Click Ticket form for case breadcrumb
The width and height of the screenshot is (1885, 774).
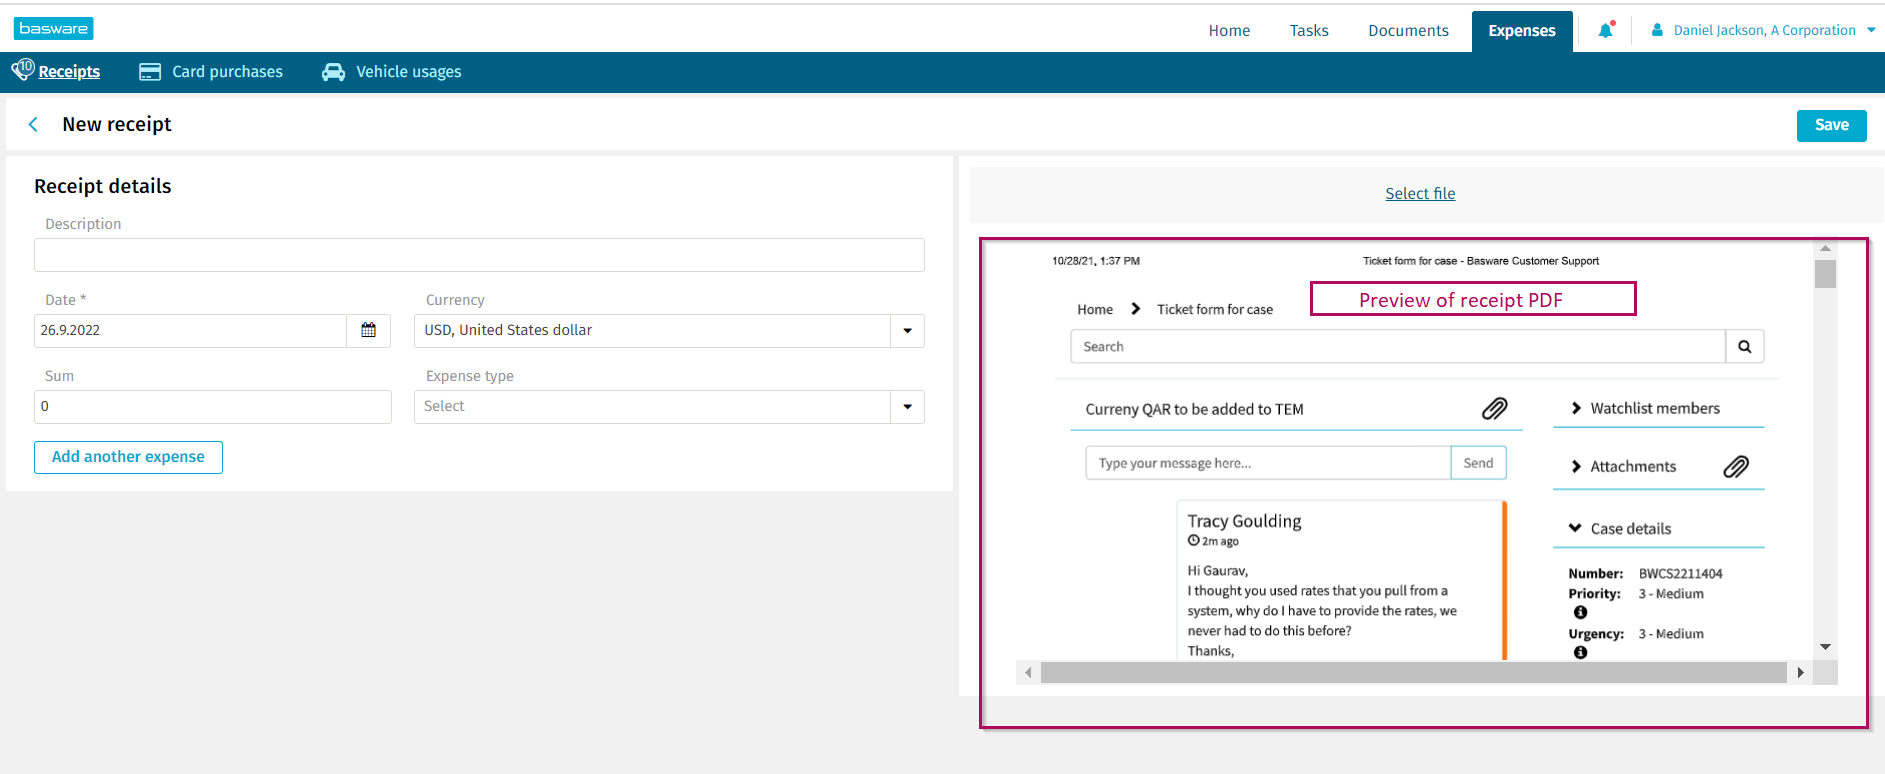coord(1215,309)
